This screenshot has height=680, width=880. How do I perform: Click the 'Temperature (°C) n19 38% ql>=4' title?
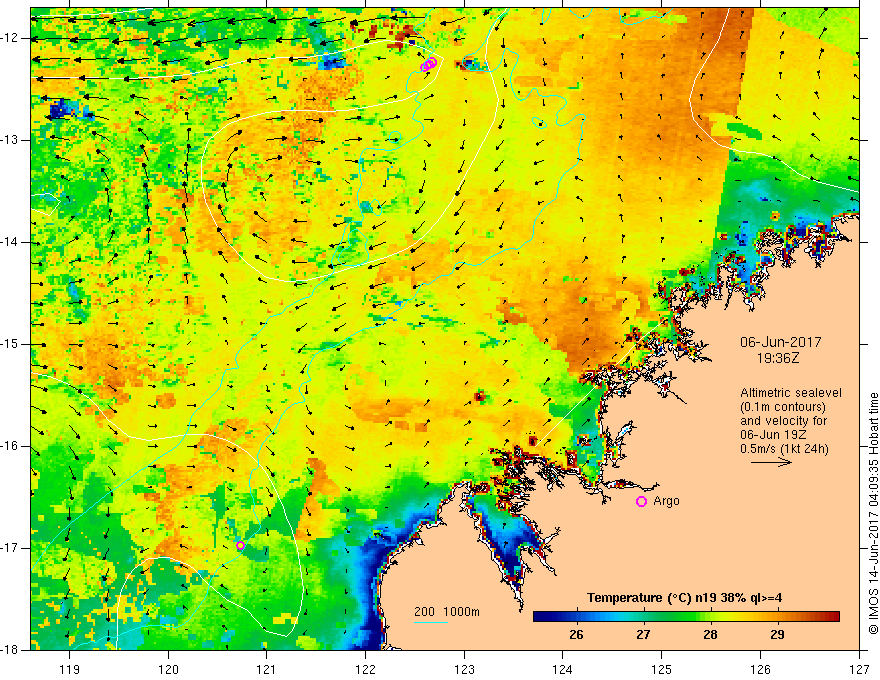[685, 598]
